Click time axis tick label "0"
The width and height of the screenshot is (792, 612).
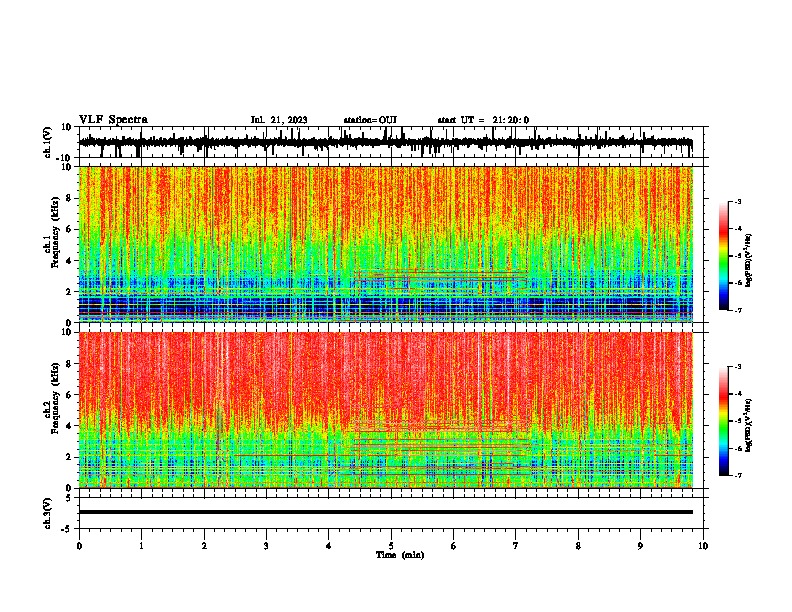point(79,546)
